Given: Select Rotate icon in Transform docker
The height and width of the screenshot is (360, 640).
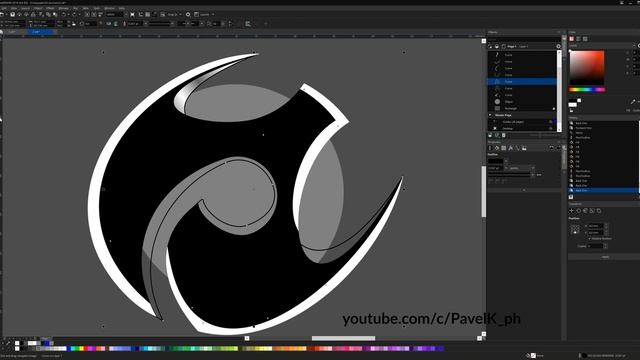Looking at the screenshot, I should pyautogui.click(x=578, y=211).
